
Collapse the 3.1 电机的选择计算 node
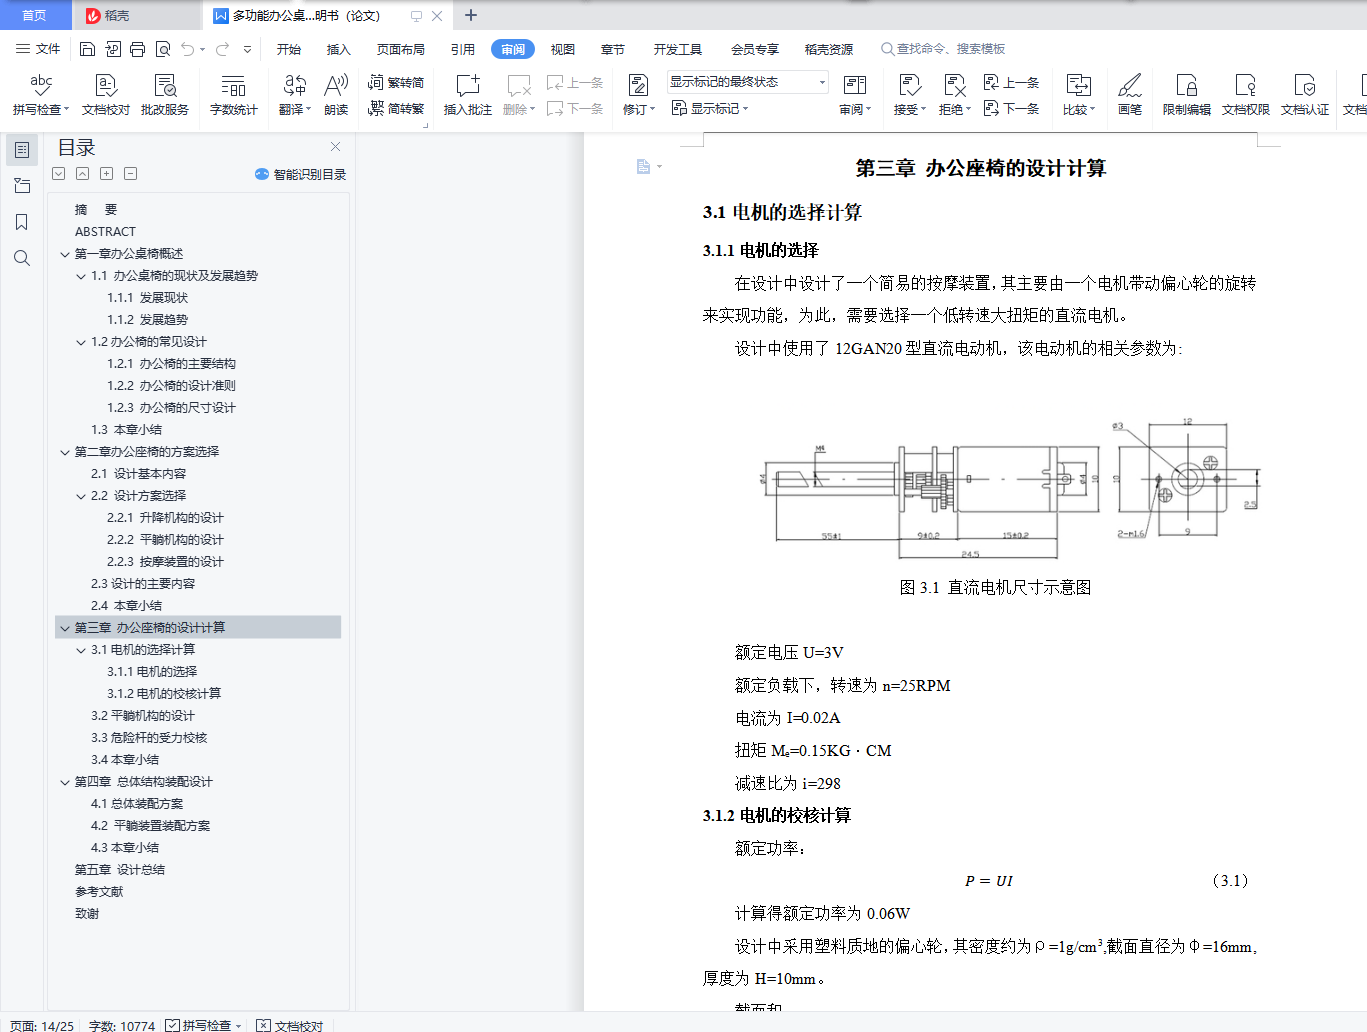tap(81, 650)
